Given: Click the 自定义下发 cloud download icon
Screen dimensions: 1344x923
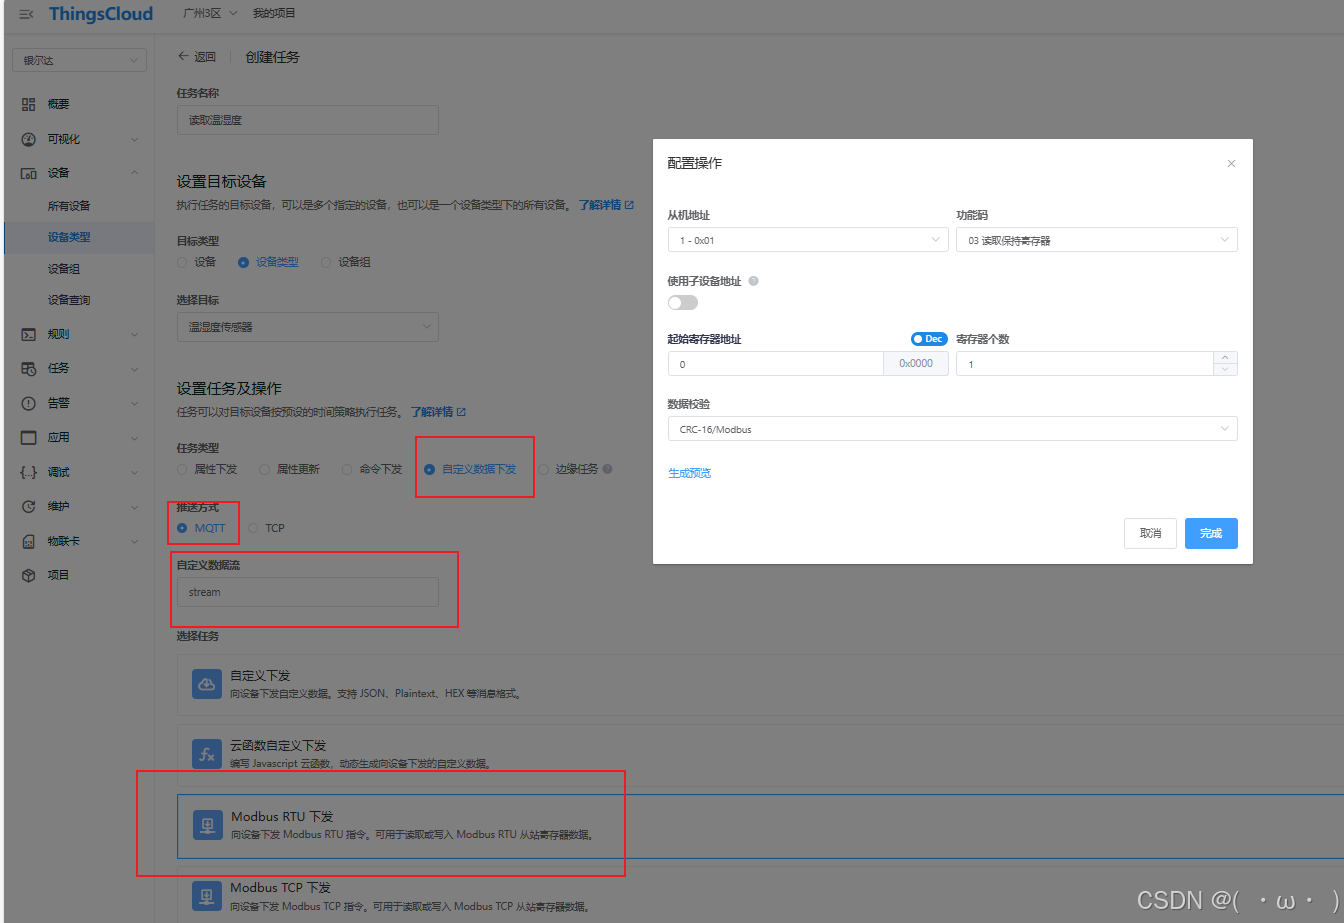Looking at the screenshot, I should tap(207, 684).
